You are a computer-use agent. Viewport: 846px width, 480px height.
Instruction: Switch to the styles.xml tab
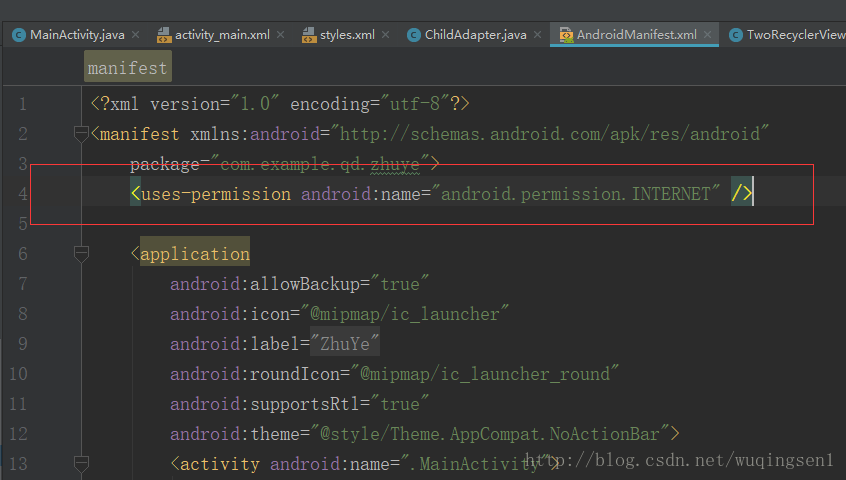347,35
